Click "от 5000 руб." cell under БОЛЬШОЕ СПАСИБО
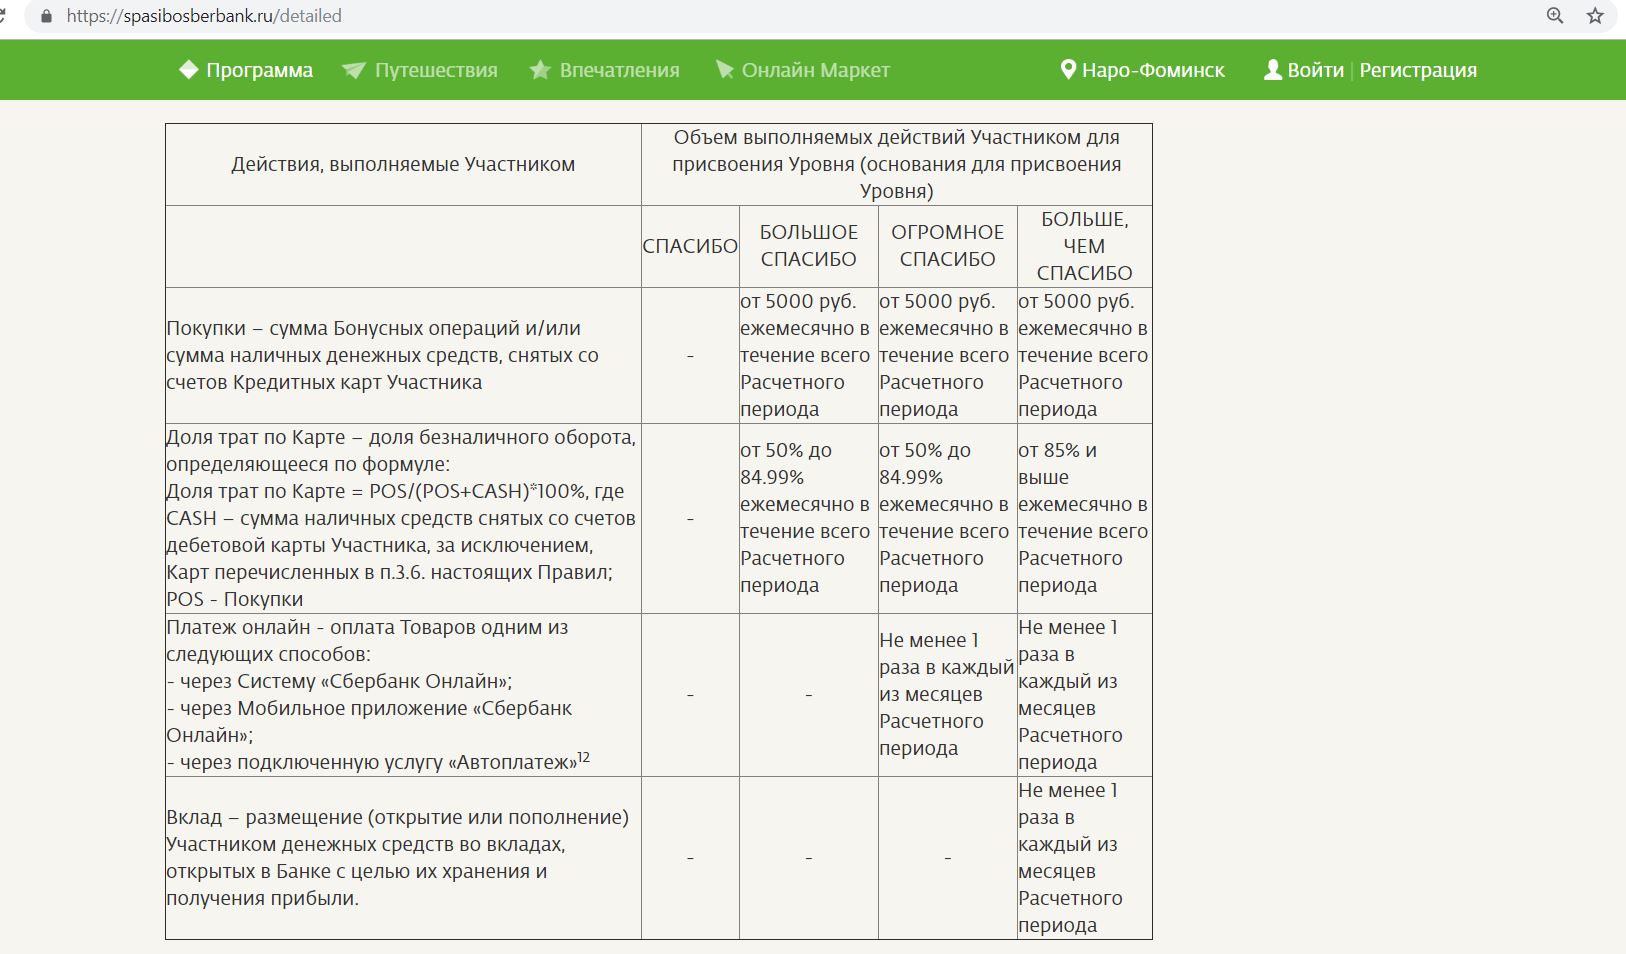Viewport: 1626px width, 954px height. coord(808,355)
